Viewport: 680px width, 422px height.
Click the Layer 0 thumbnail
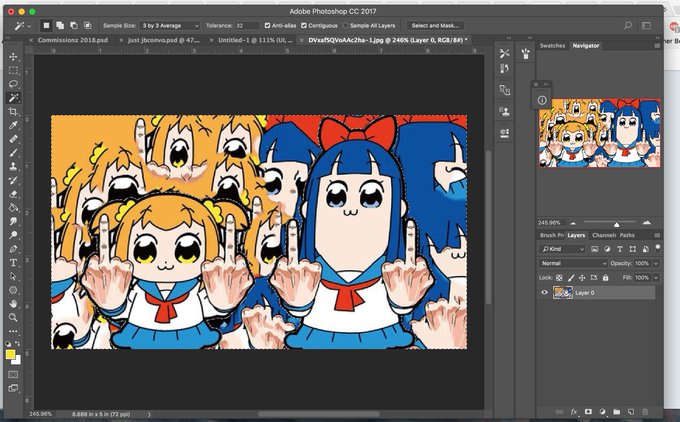click(x=562, y=293)
